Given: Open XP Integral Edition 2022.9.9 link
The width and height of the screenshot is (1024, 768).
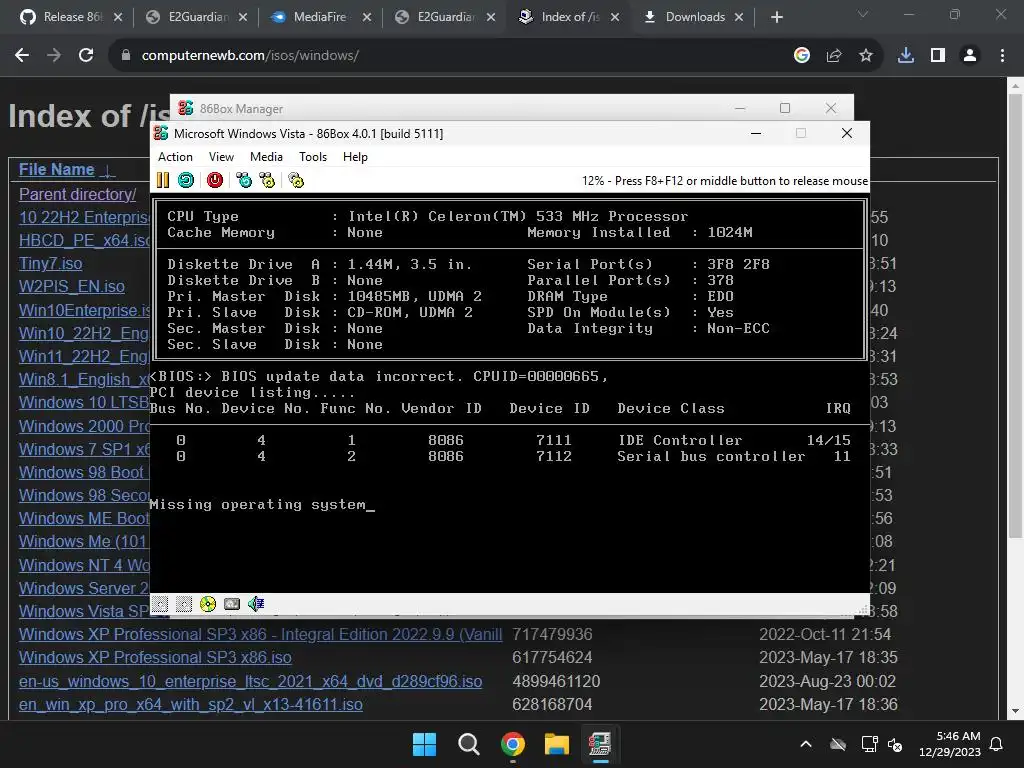Looking at the screenshot, I should coord(261,634).
